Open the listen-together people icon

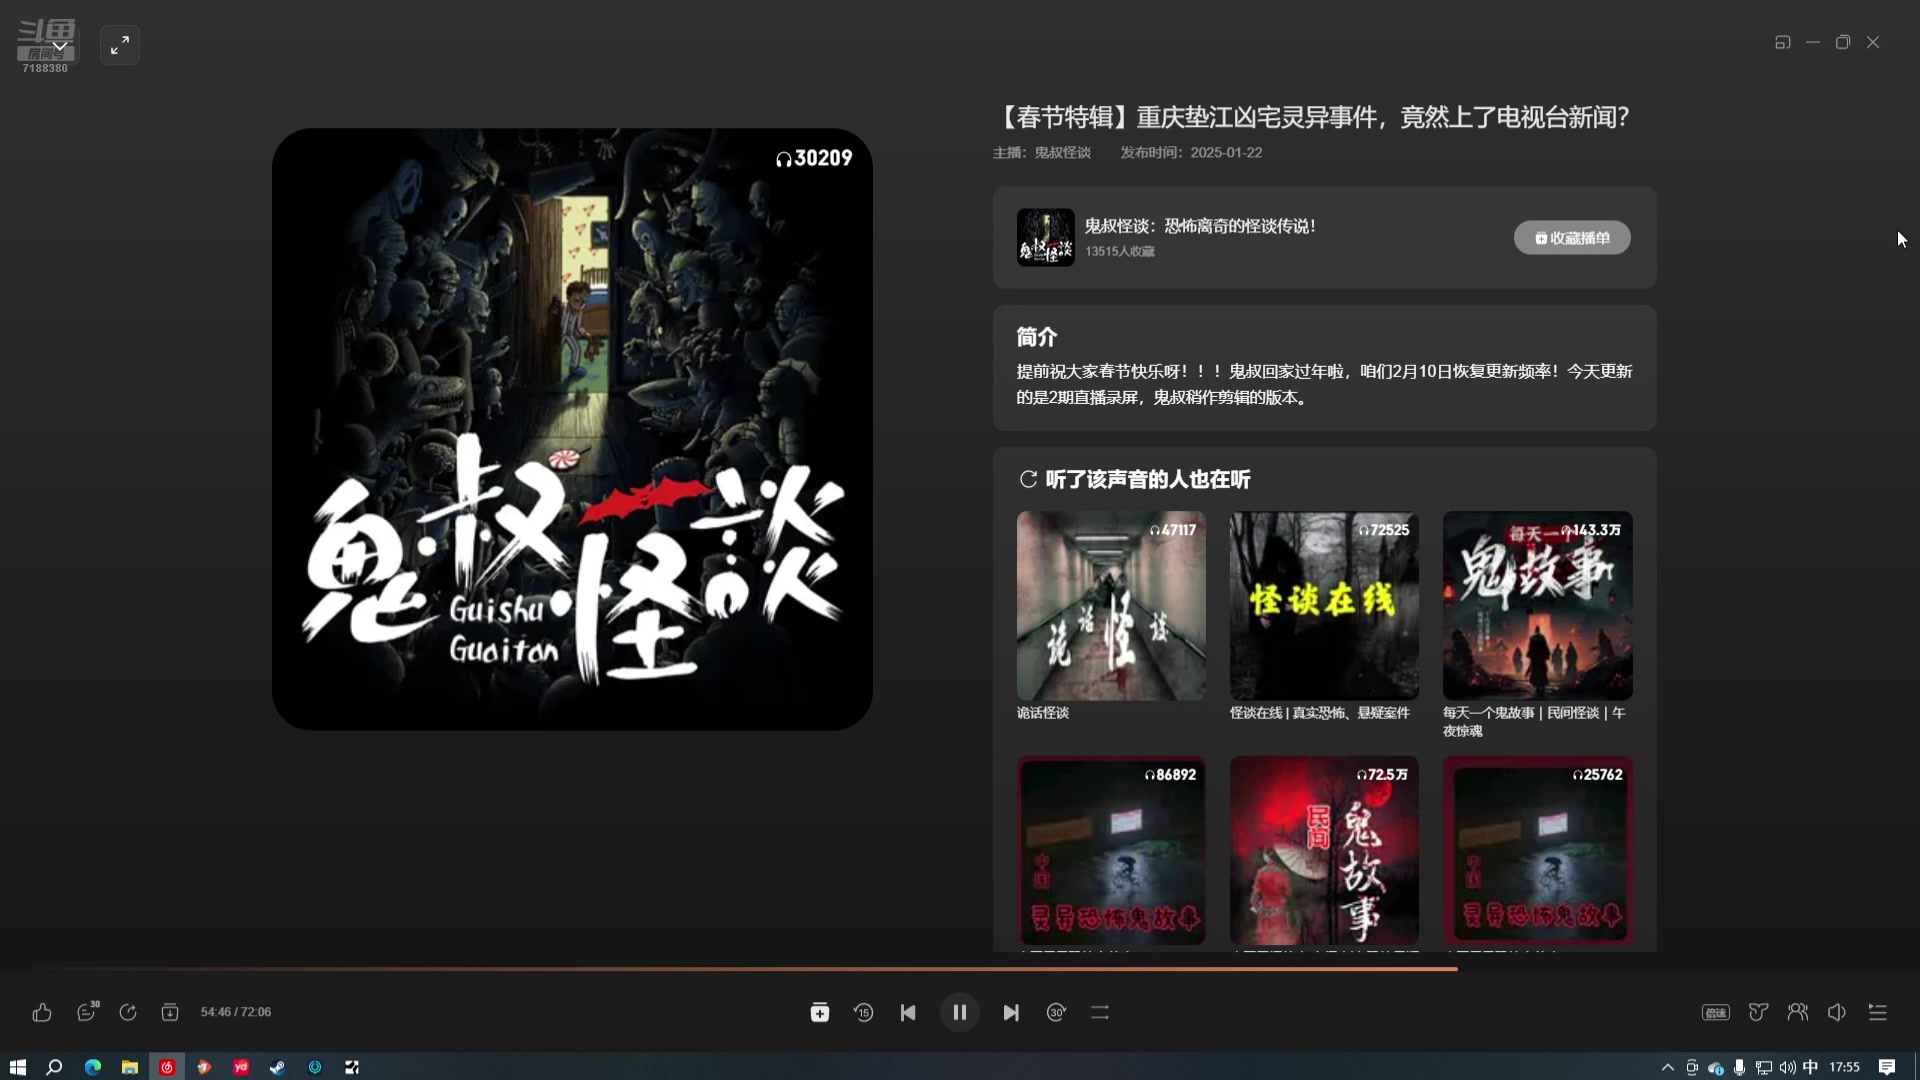(x=1798, y=1012)
